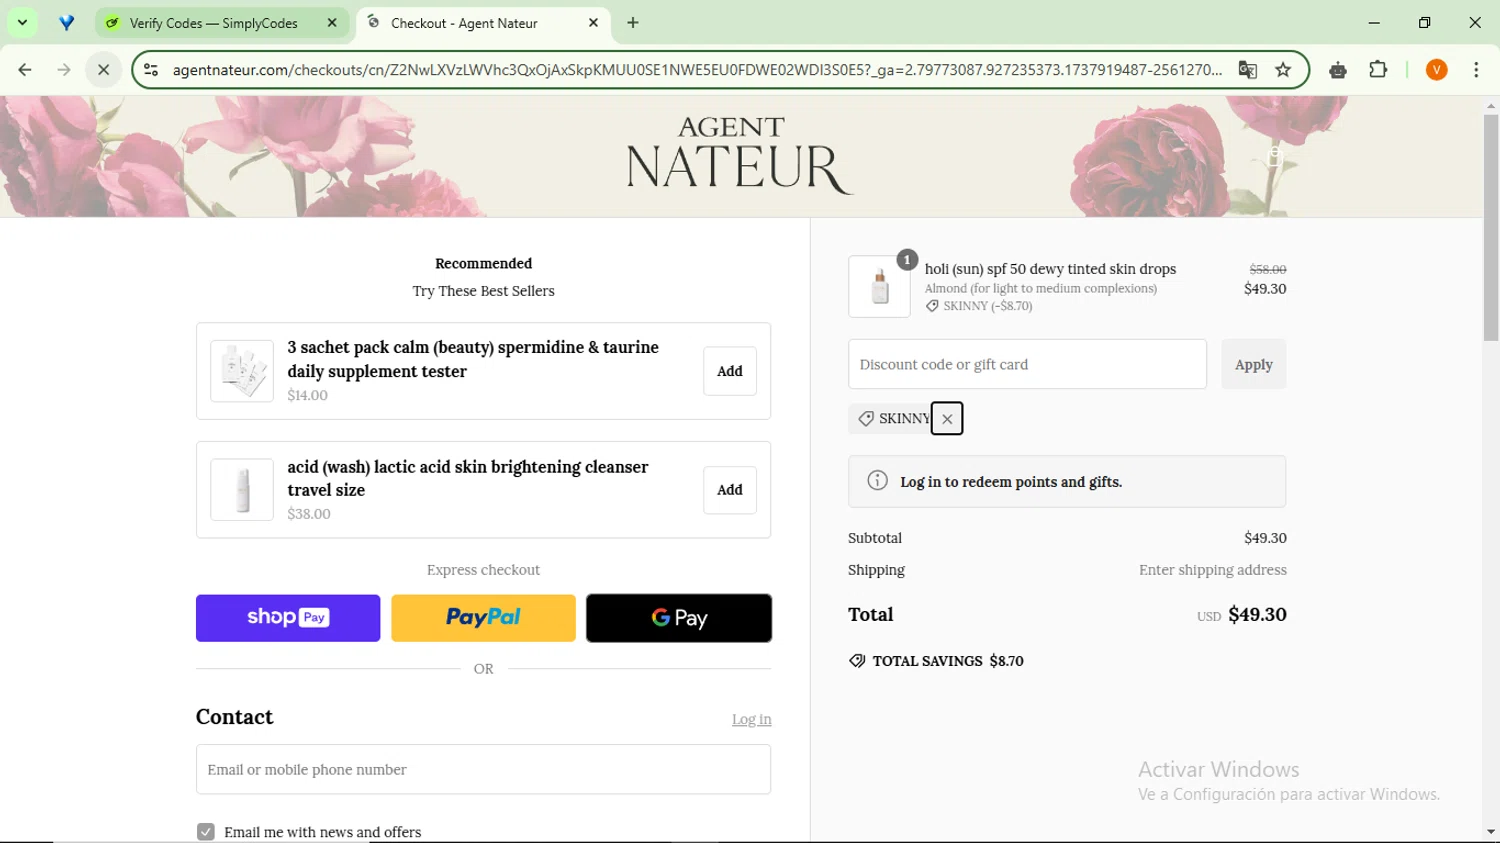Open the robot extension icon
The height and width of the screenshot is (843, 1500).
point(1338,70)
